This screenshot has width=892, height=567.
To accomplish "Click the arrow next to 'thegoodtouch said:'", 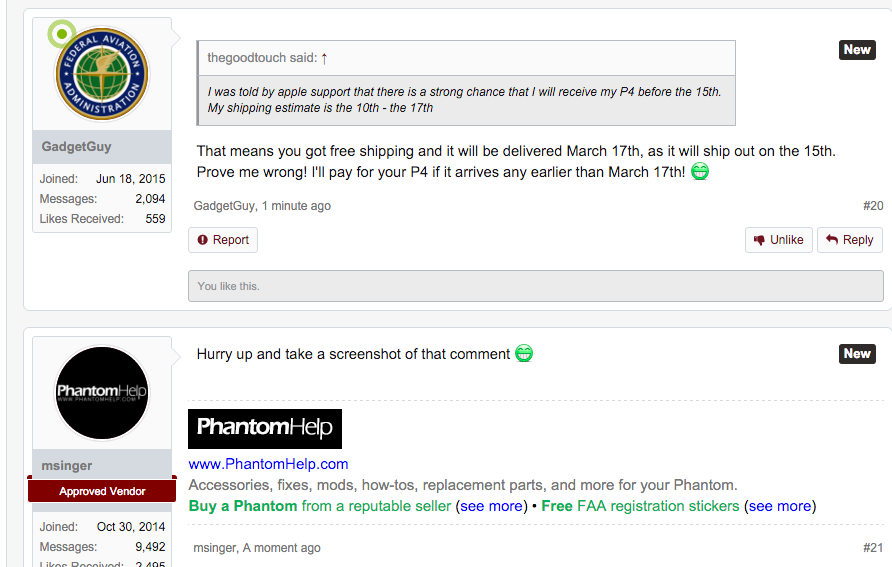I will [x=324, y=58].
